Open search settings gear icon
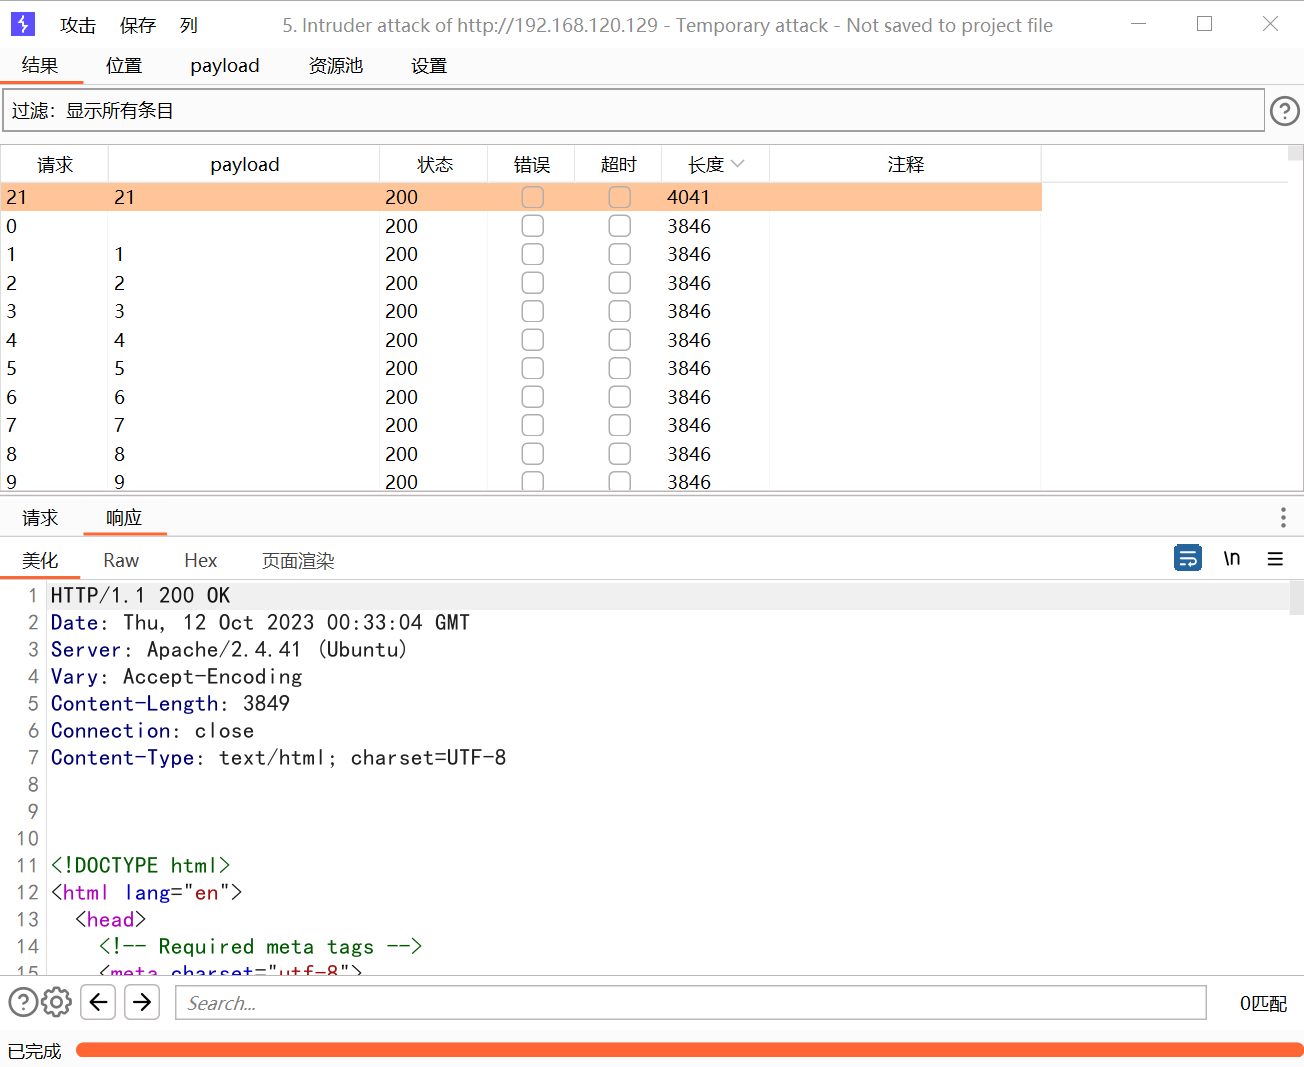The image size is (1304, 1067). [57, 1001]
